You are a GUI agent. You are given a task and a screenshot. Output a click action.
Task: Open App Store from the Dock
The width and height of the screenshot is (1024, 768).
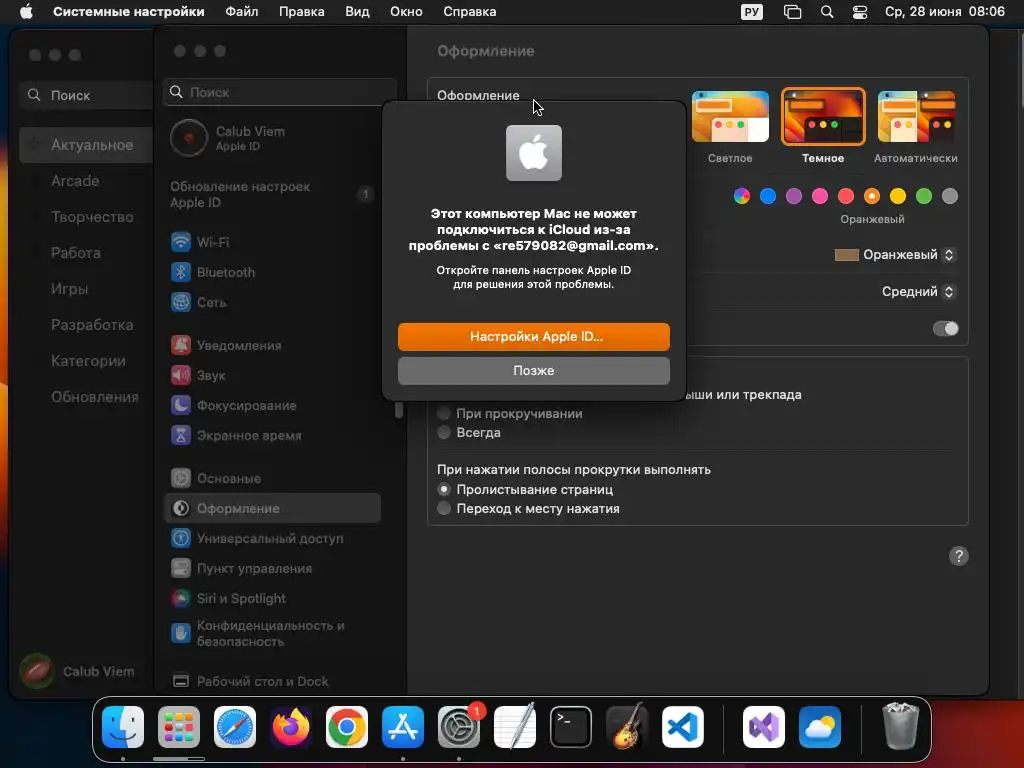403,727
